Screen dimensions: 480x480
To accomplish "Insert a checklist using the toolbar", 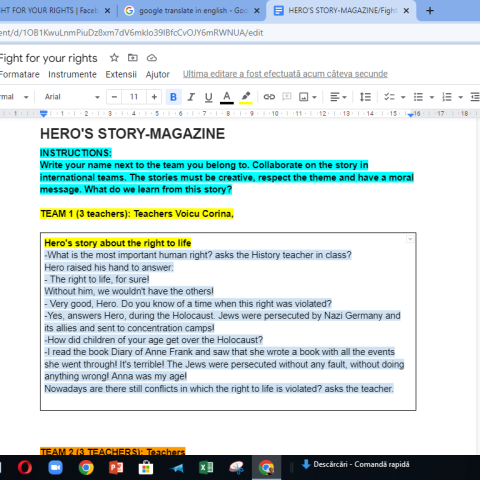I will pos(389,97).
